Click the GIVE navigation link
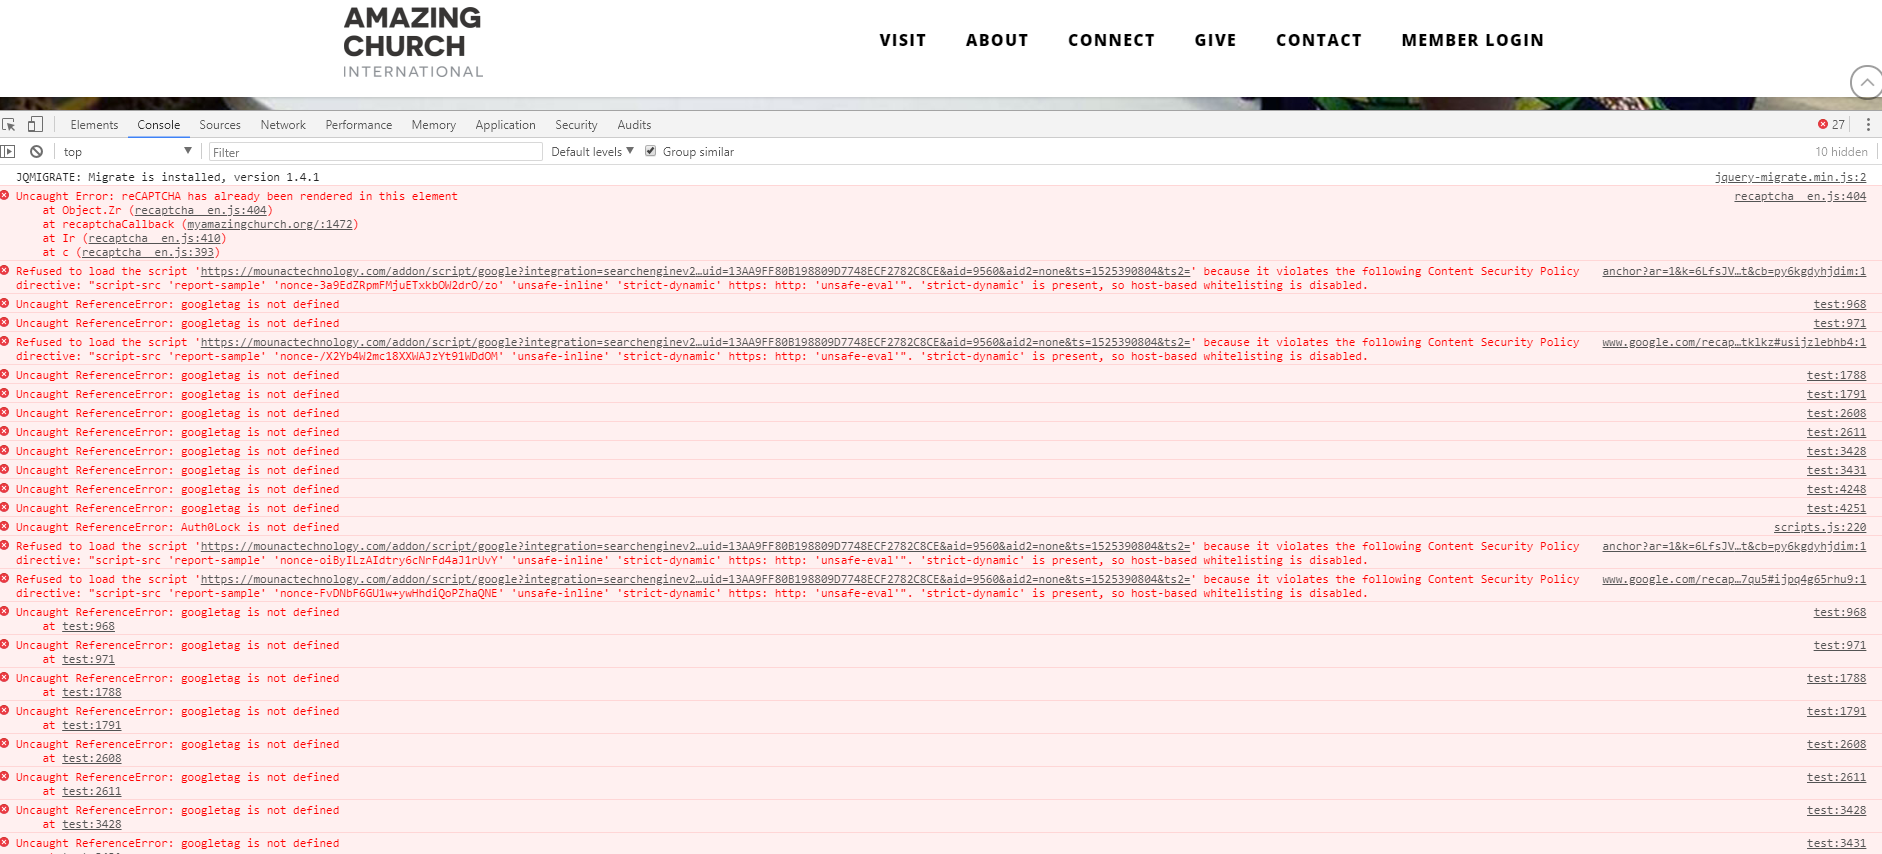This screenshot has width=1882, height=854. pyautogui.click(x=1215, y=40)
